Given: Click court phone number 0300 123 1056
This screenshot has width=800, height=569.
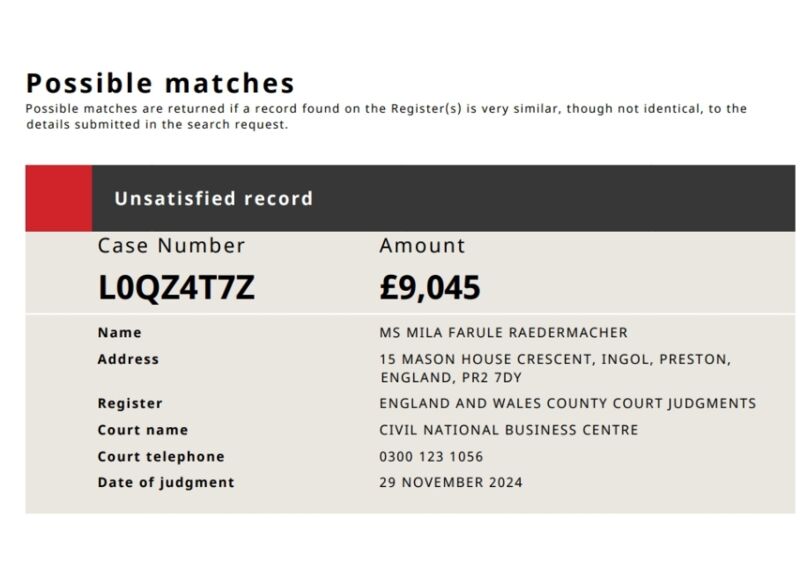Looking at the screenshot, I should point(431,457).
